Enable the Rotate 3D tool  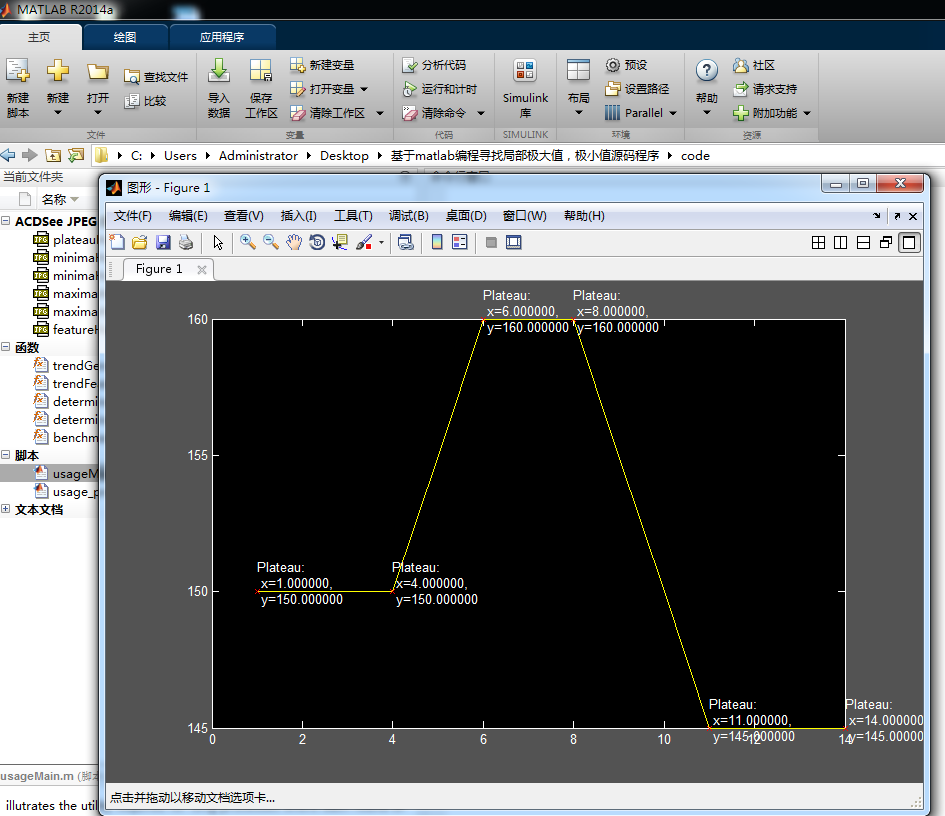(317, 242)
